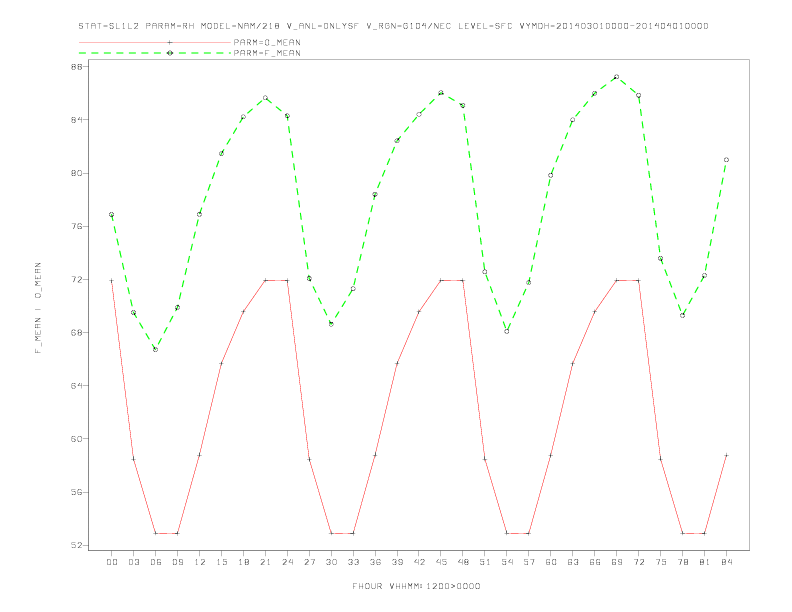Click x-axis forecast hour label 03

coord(134,562)
